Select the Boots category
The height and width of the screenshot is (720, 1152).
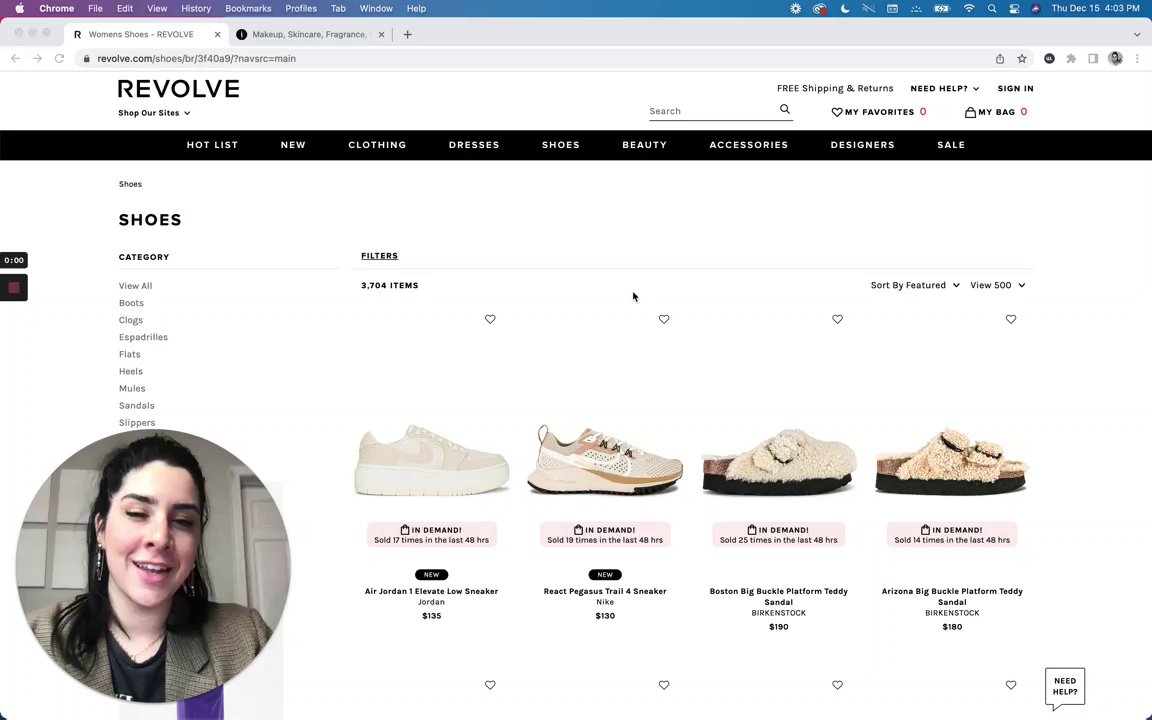[132, 303]
